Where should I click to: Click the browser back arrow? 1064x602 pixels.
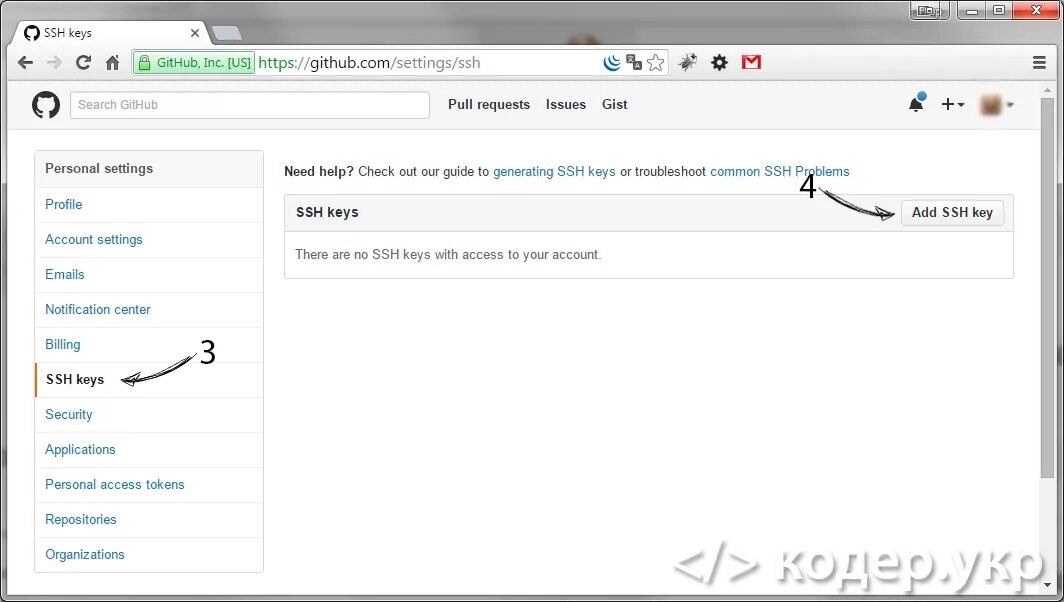click(25, 63)
